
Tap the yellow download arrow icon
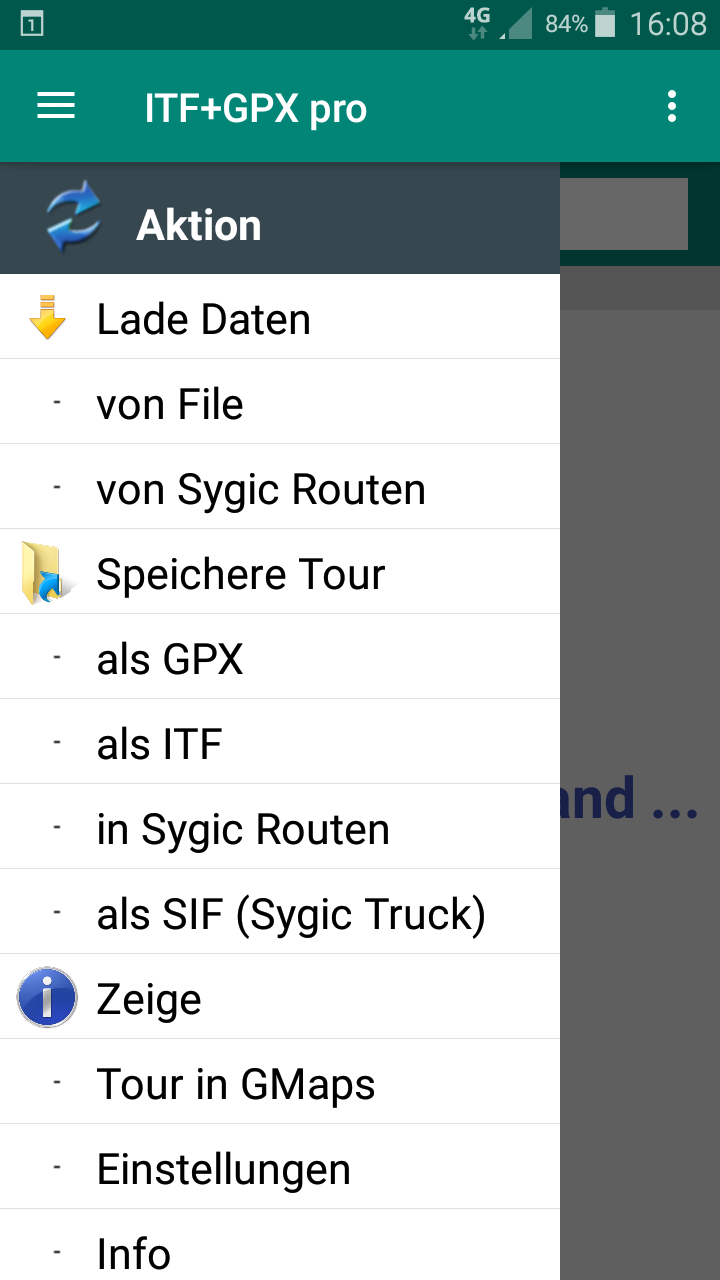click(x=47, y=318)
